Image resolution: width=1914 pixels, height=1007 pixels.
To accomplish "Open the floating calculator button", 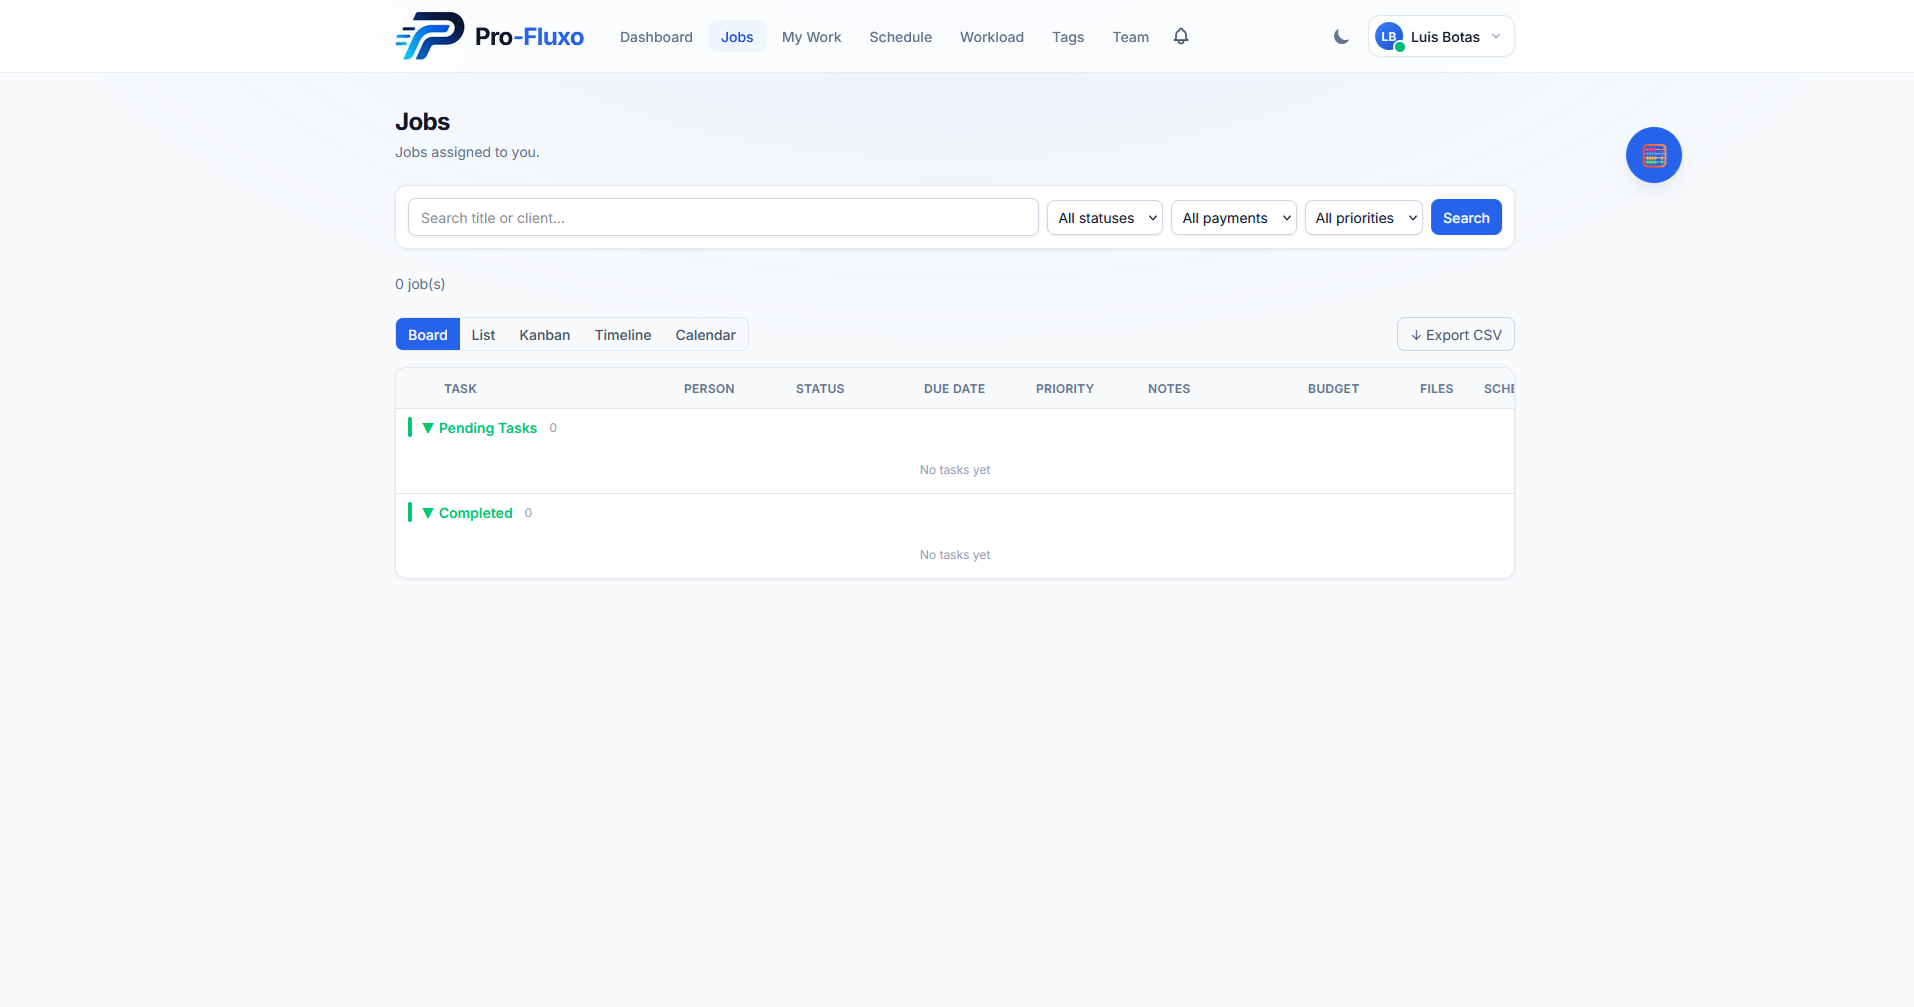I will pyautogui.click(x=1653, y=155).
